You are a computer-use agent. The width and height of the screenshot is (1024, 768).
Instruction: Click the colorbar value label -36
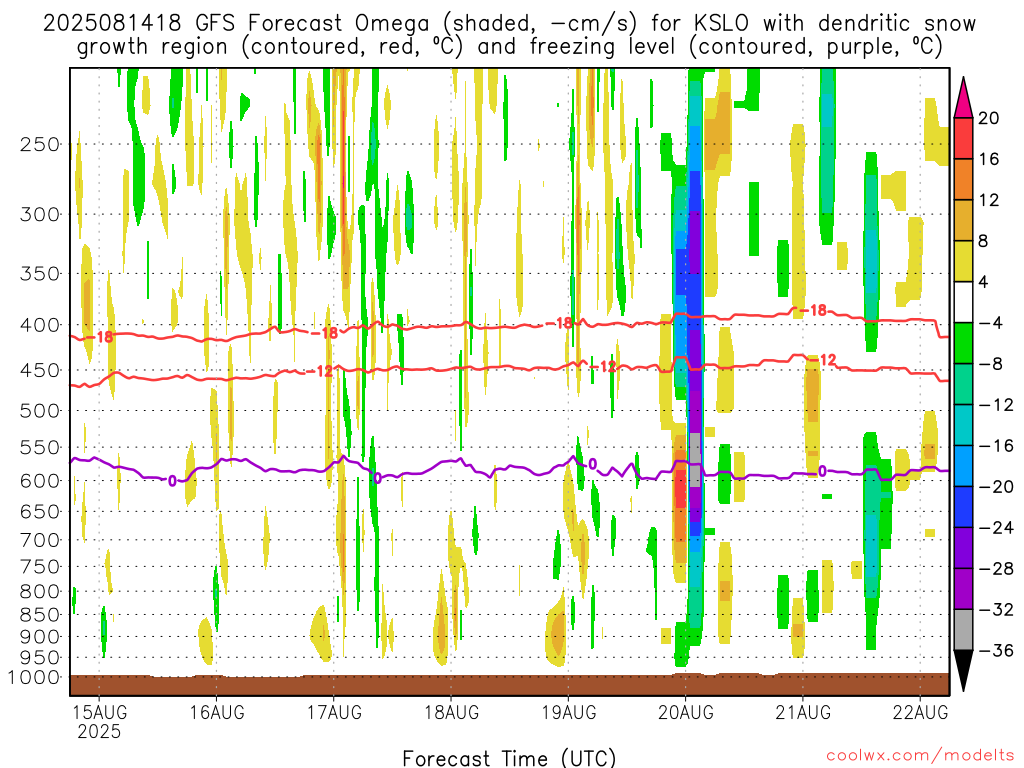(x=996, y=650)
